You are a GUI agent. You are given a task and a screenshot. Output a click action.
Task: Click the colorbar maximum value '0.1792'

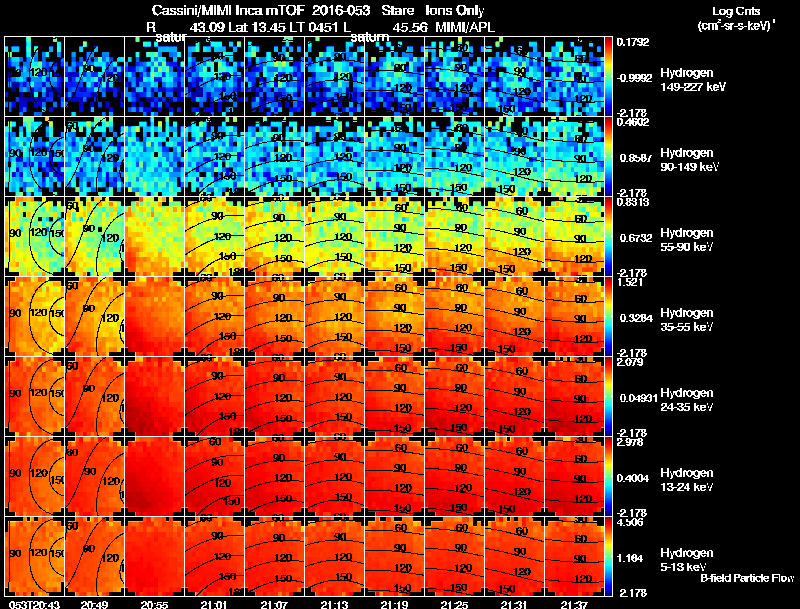click(633, 42)
